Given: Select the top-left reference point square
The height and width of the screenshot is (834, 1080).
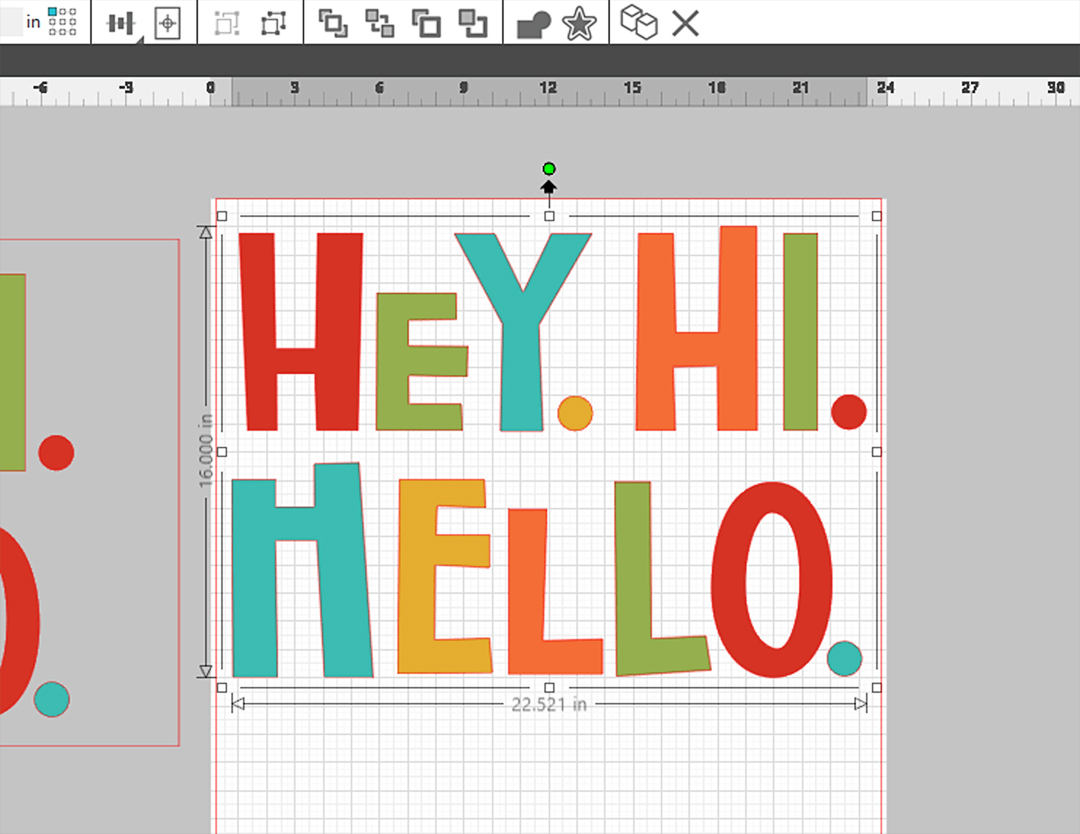Looking at the screenshot, I should (52, 12).
